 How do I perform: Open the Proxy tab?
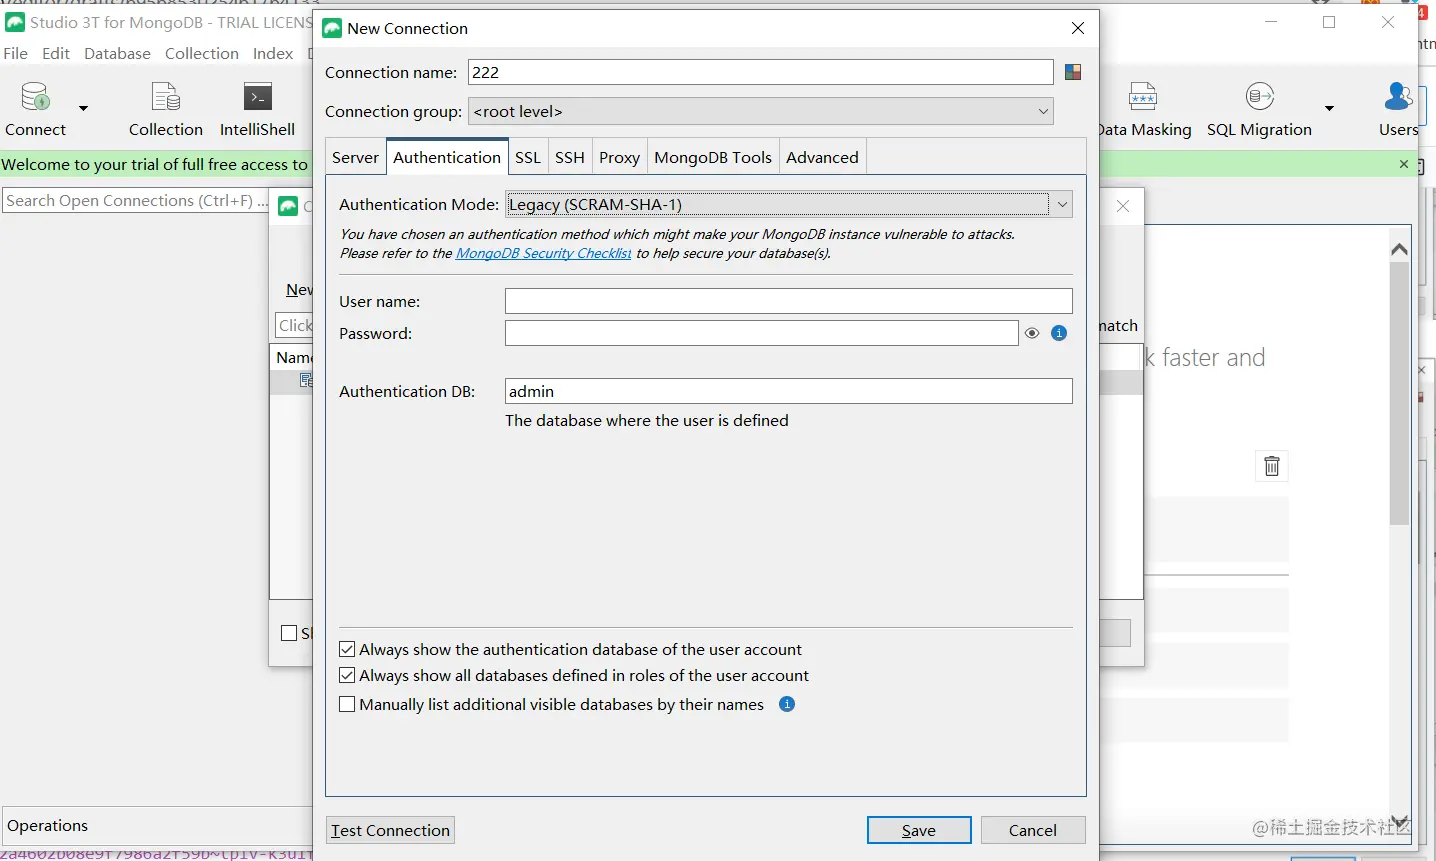pyautogui.click(x=620, y=157)
